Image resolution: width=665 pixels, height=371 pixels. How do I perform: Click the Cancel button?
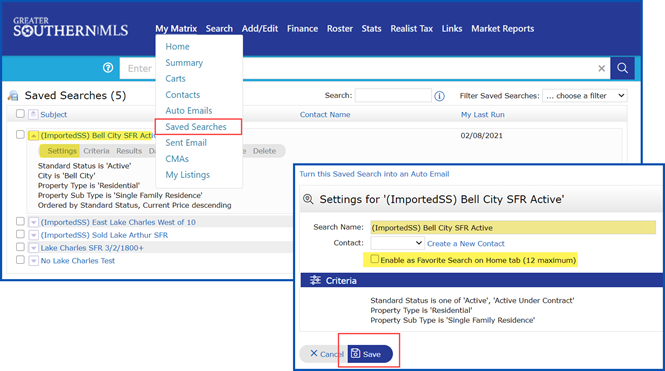tap(324, 354)
